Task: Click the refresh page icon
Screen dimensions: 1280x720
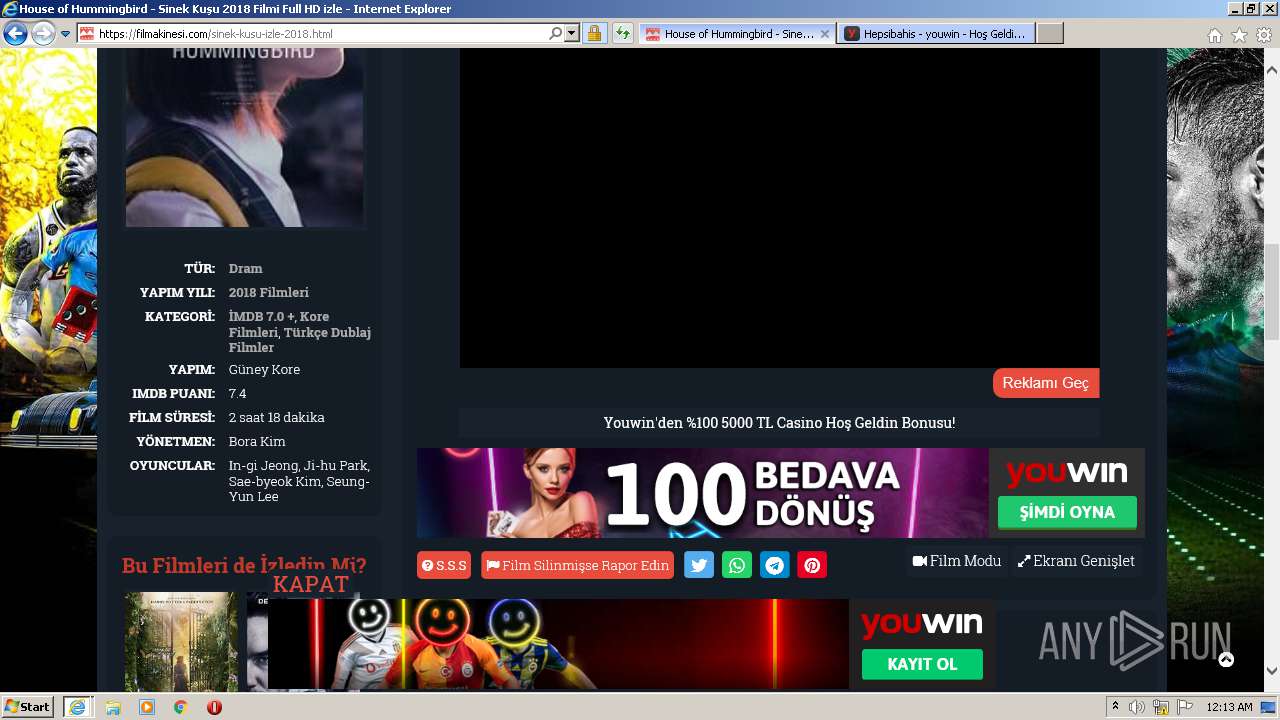Action: 622,33
